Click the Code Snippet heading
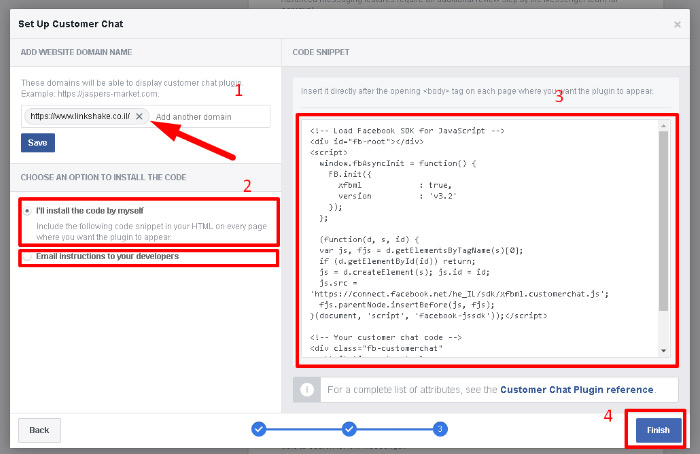The width and height of the screenshot is (700, 454). tap(321, 52)
